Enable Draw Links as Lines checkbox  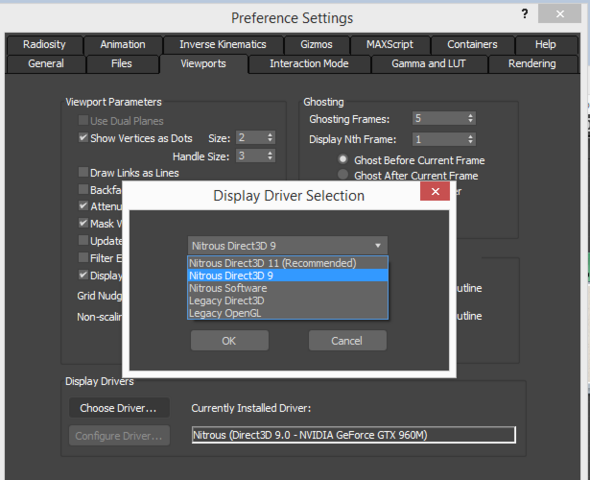(x=83, y=172)
